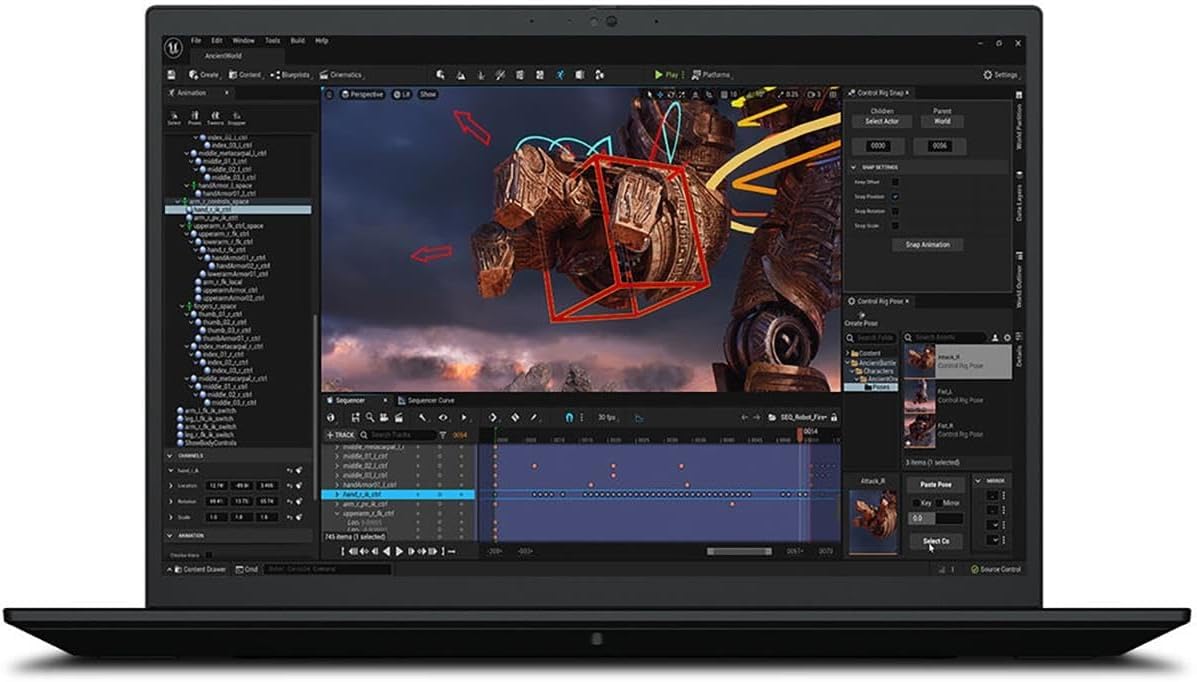Click the save icon in main toolbar
The height and width of the screenshot is (682, 1197).
click(x=172, y=75)
